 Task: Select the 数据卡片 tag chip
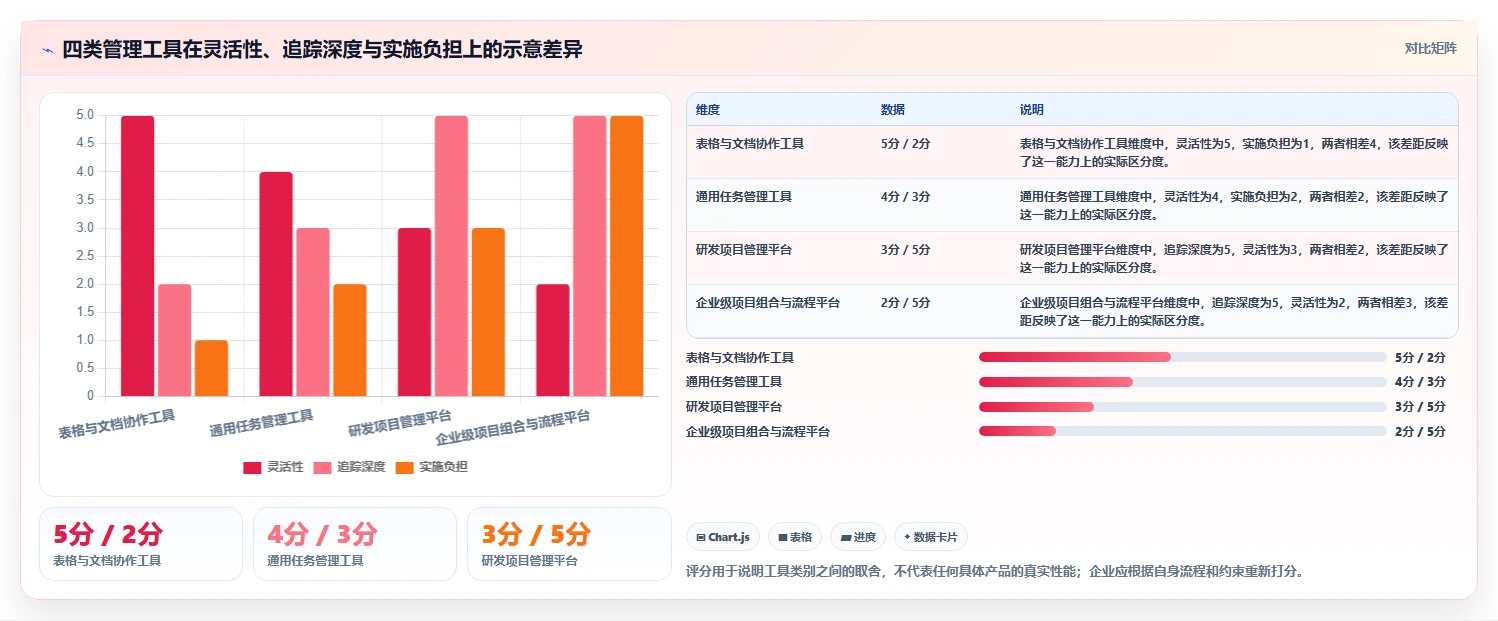click(x=931, y=537)
